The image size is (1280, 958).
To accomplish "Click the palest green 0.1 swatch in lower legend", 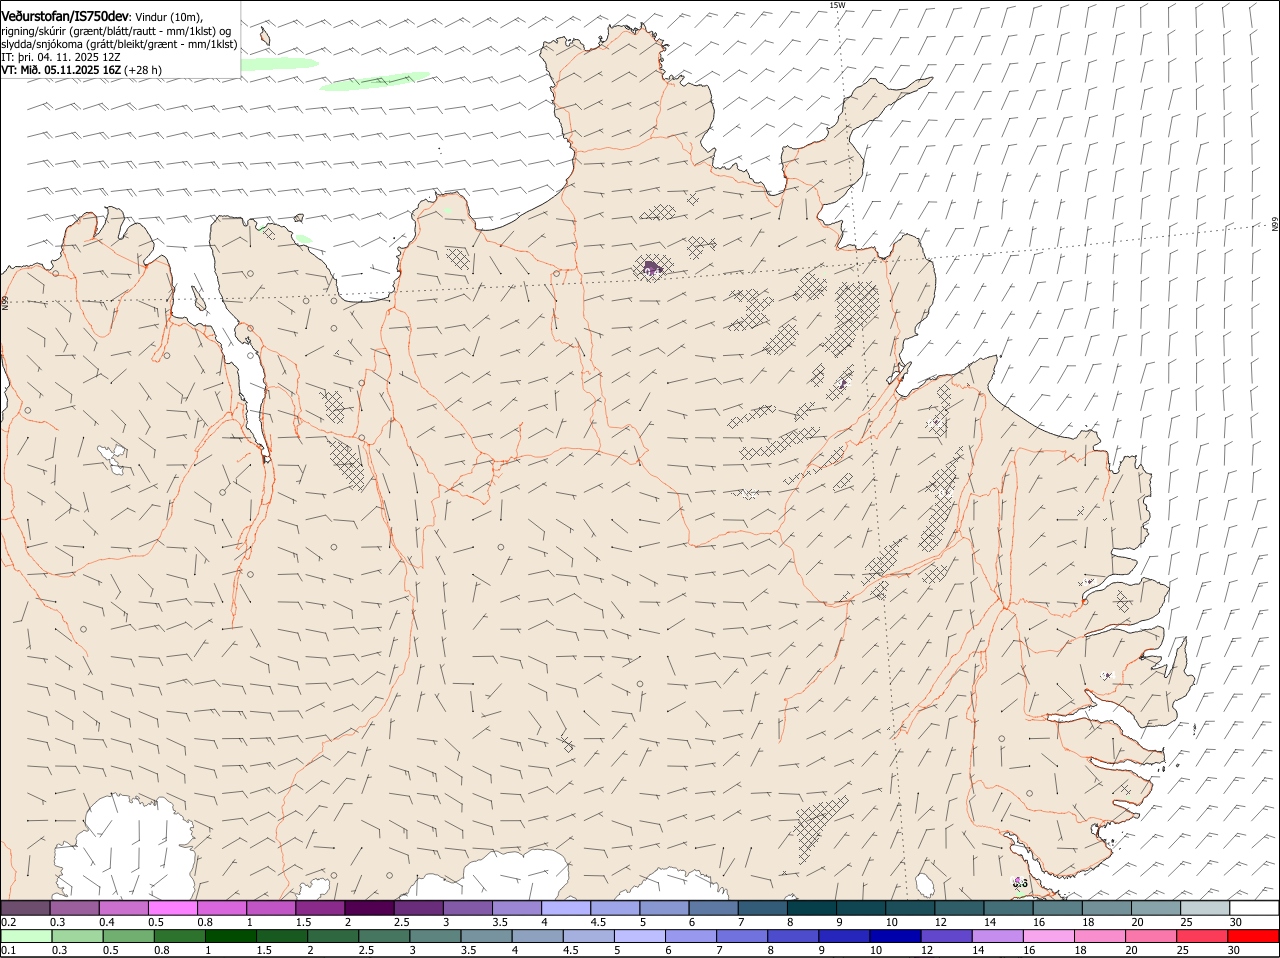I will (27, 936).
